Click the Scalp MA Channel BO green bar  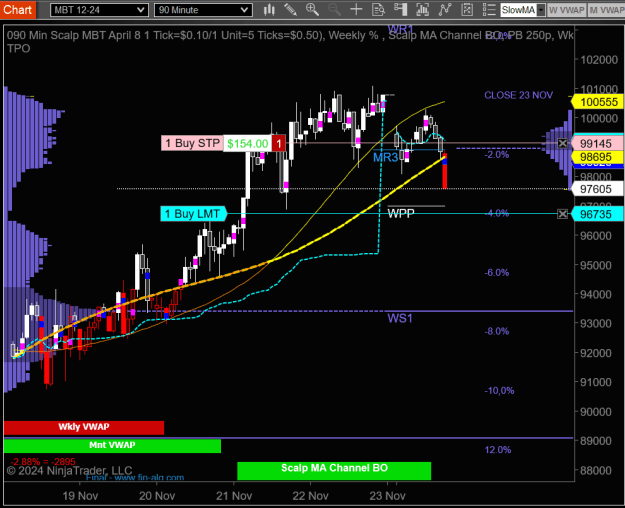point(334,471)
